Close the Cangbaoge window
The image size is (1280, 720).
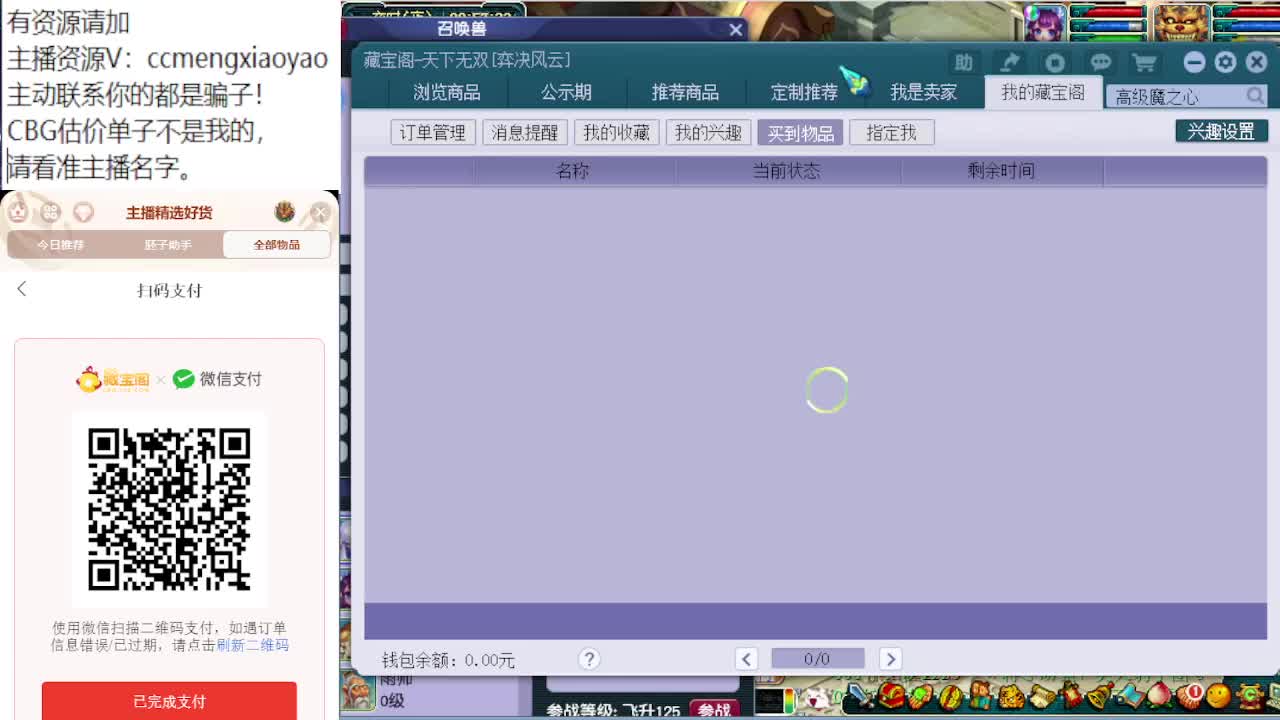(x=1256, y=62)
